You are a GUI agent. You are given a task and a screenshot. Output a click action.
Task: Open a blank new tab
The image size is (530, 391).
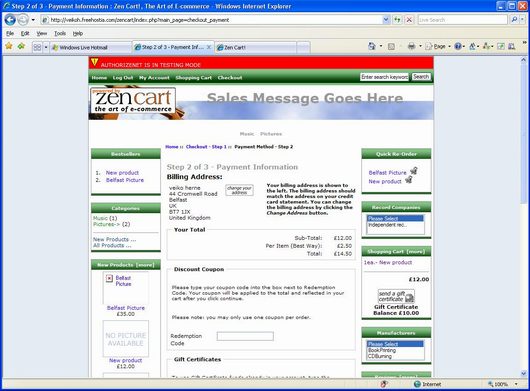click(303, 48)
